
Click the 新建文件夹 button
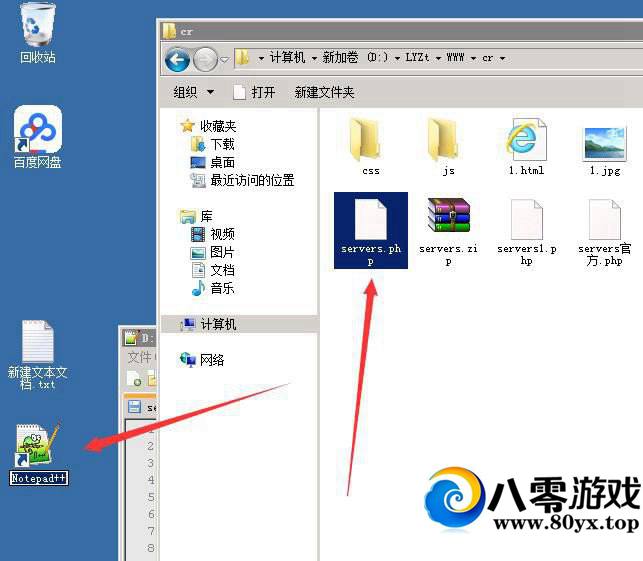click(x=324, y=92)
